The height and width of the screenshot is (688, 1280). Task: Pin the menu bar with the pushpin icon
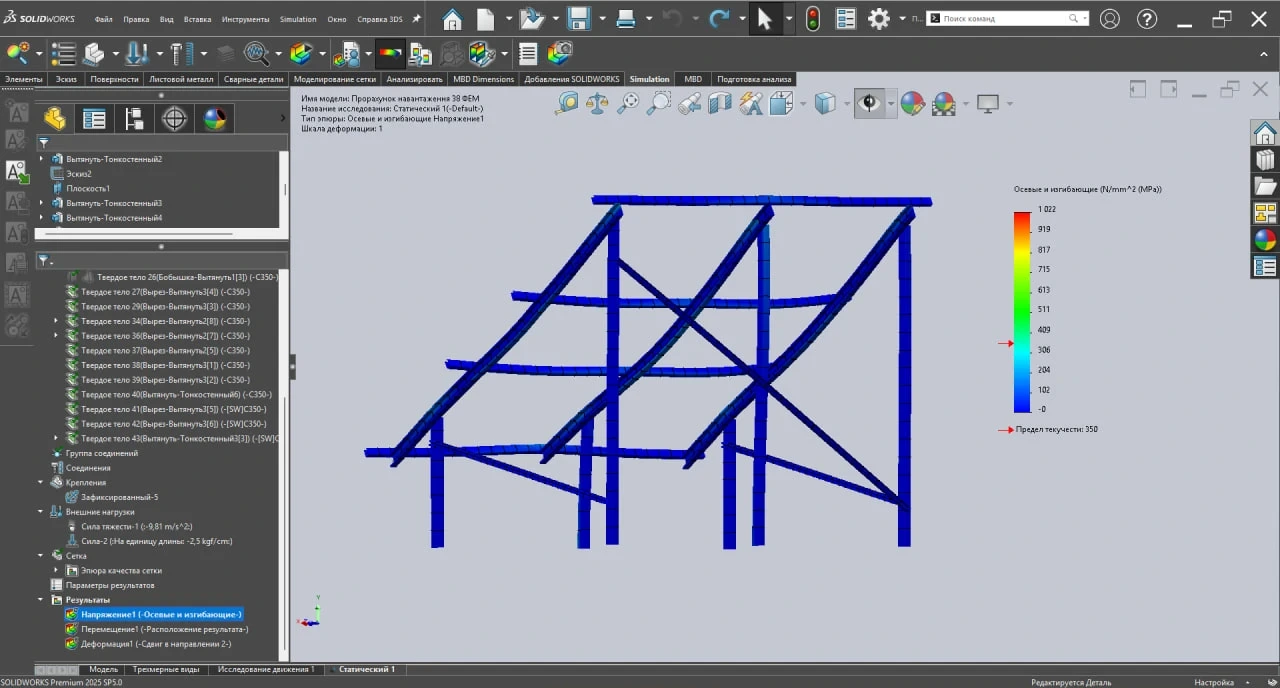pos(416,18)
